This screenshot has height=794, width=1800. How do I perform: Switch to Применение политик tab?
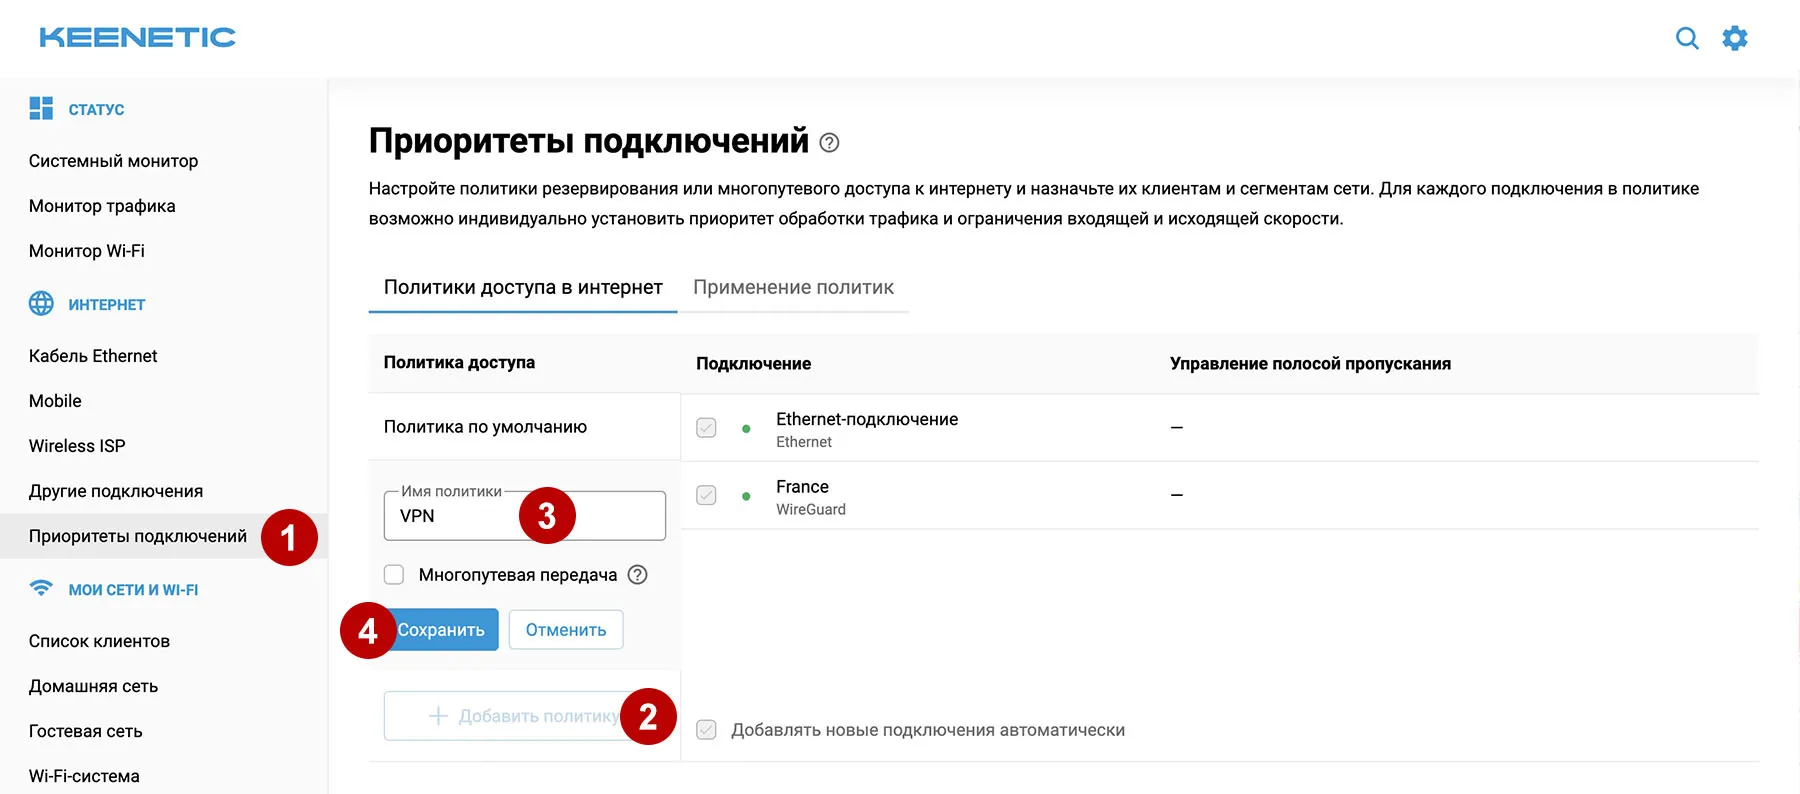click(793, 288)
